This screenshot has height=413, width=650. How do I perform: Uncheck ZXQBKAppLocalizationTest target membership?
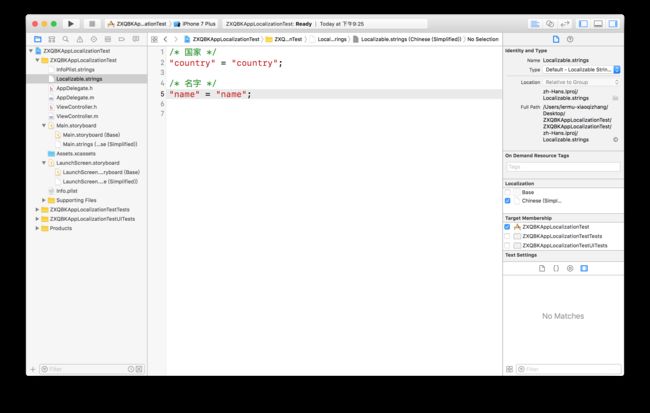click(507, 227)
